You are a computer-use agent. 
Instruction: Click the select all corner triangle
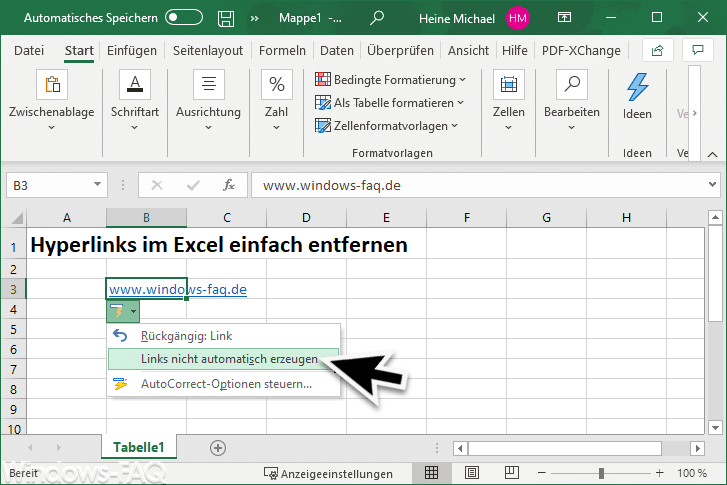tap(17, 218)
